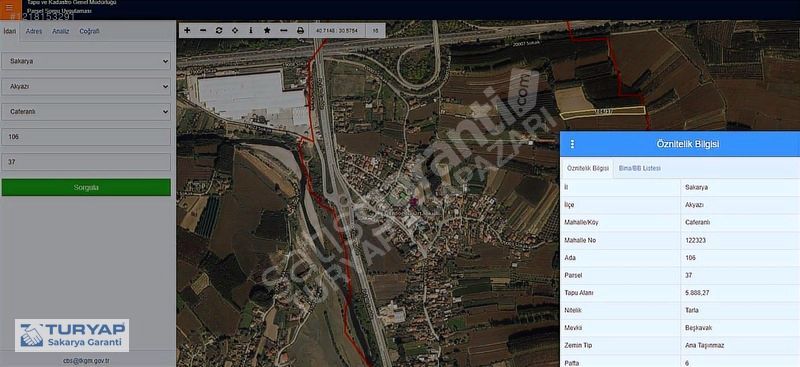
Task: Switch to the Analiz tab
Action: pyautogui.click(x=61, y=31)
